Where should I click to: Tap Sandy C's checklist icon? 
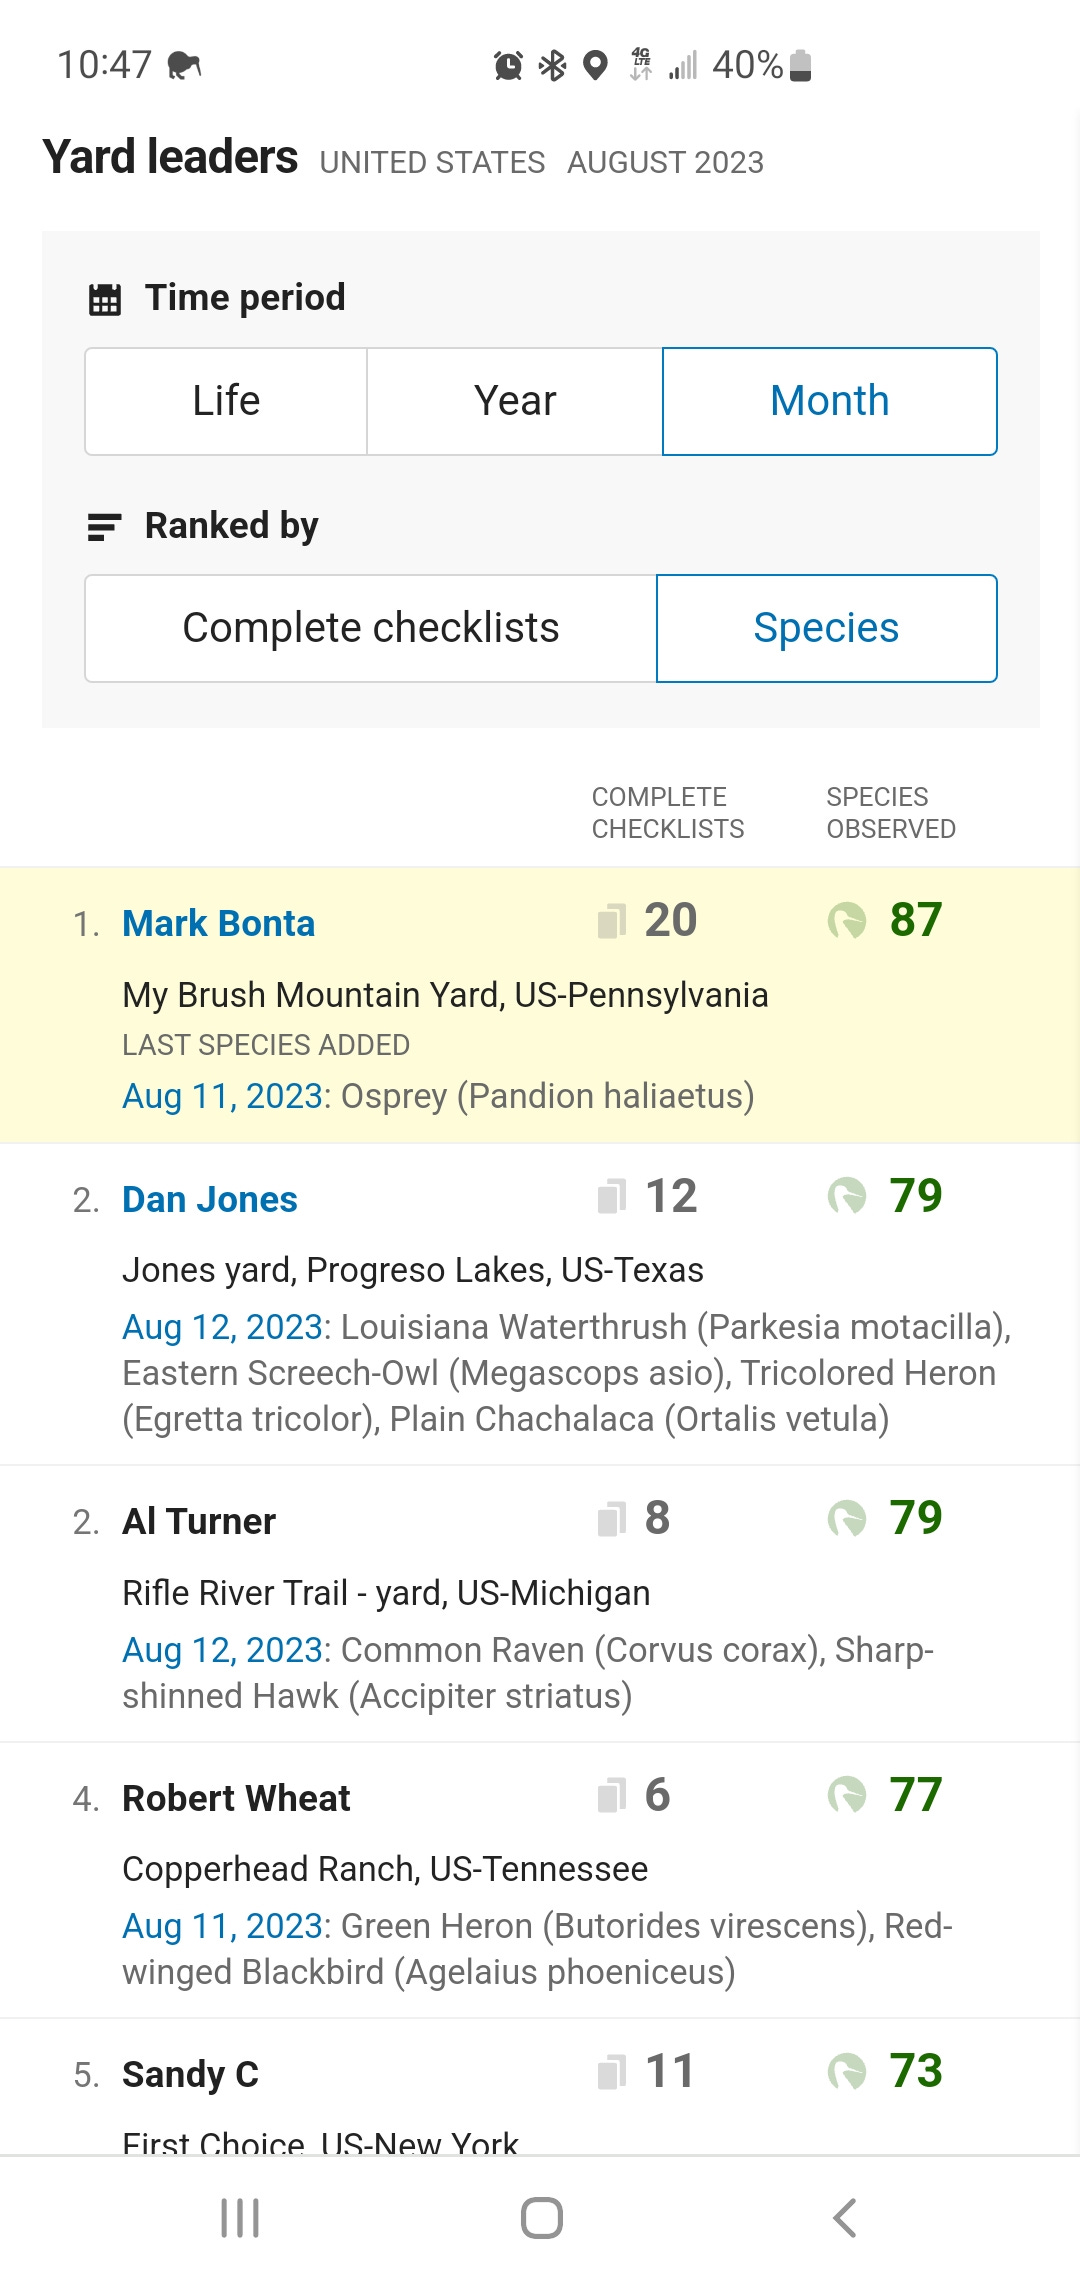point(612,2072)
